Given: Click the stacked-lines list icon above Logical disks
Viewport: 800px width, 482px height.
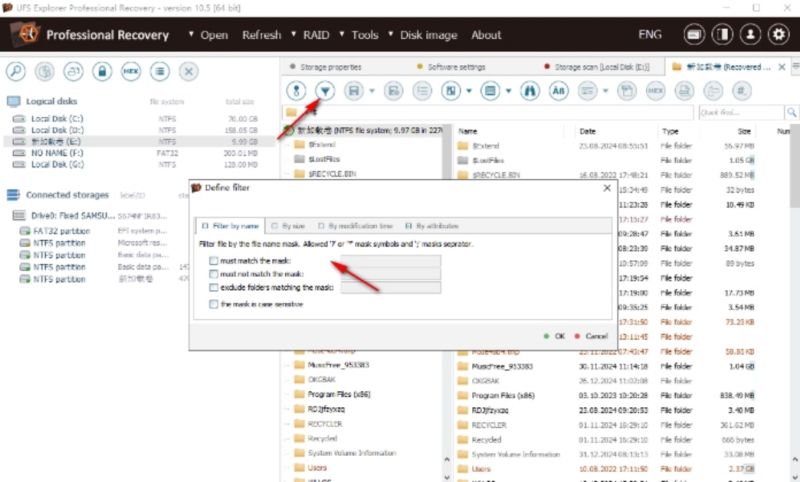Looking at the screenshot, I should pos(160,71).
